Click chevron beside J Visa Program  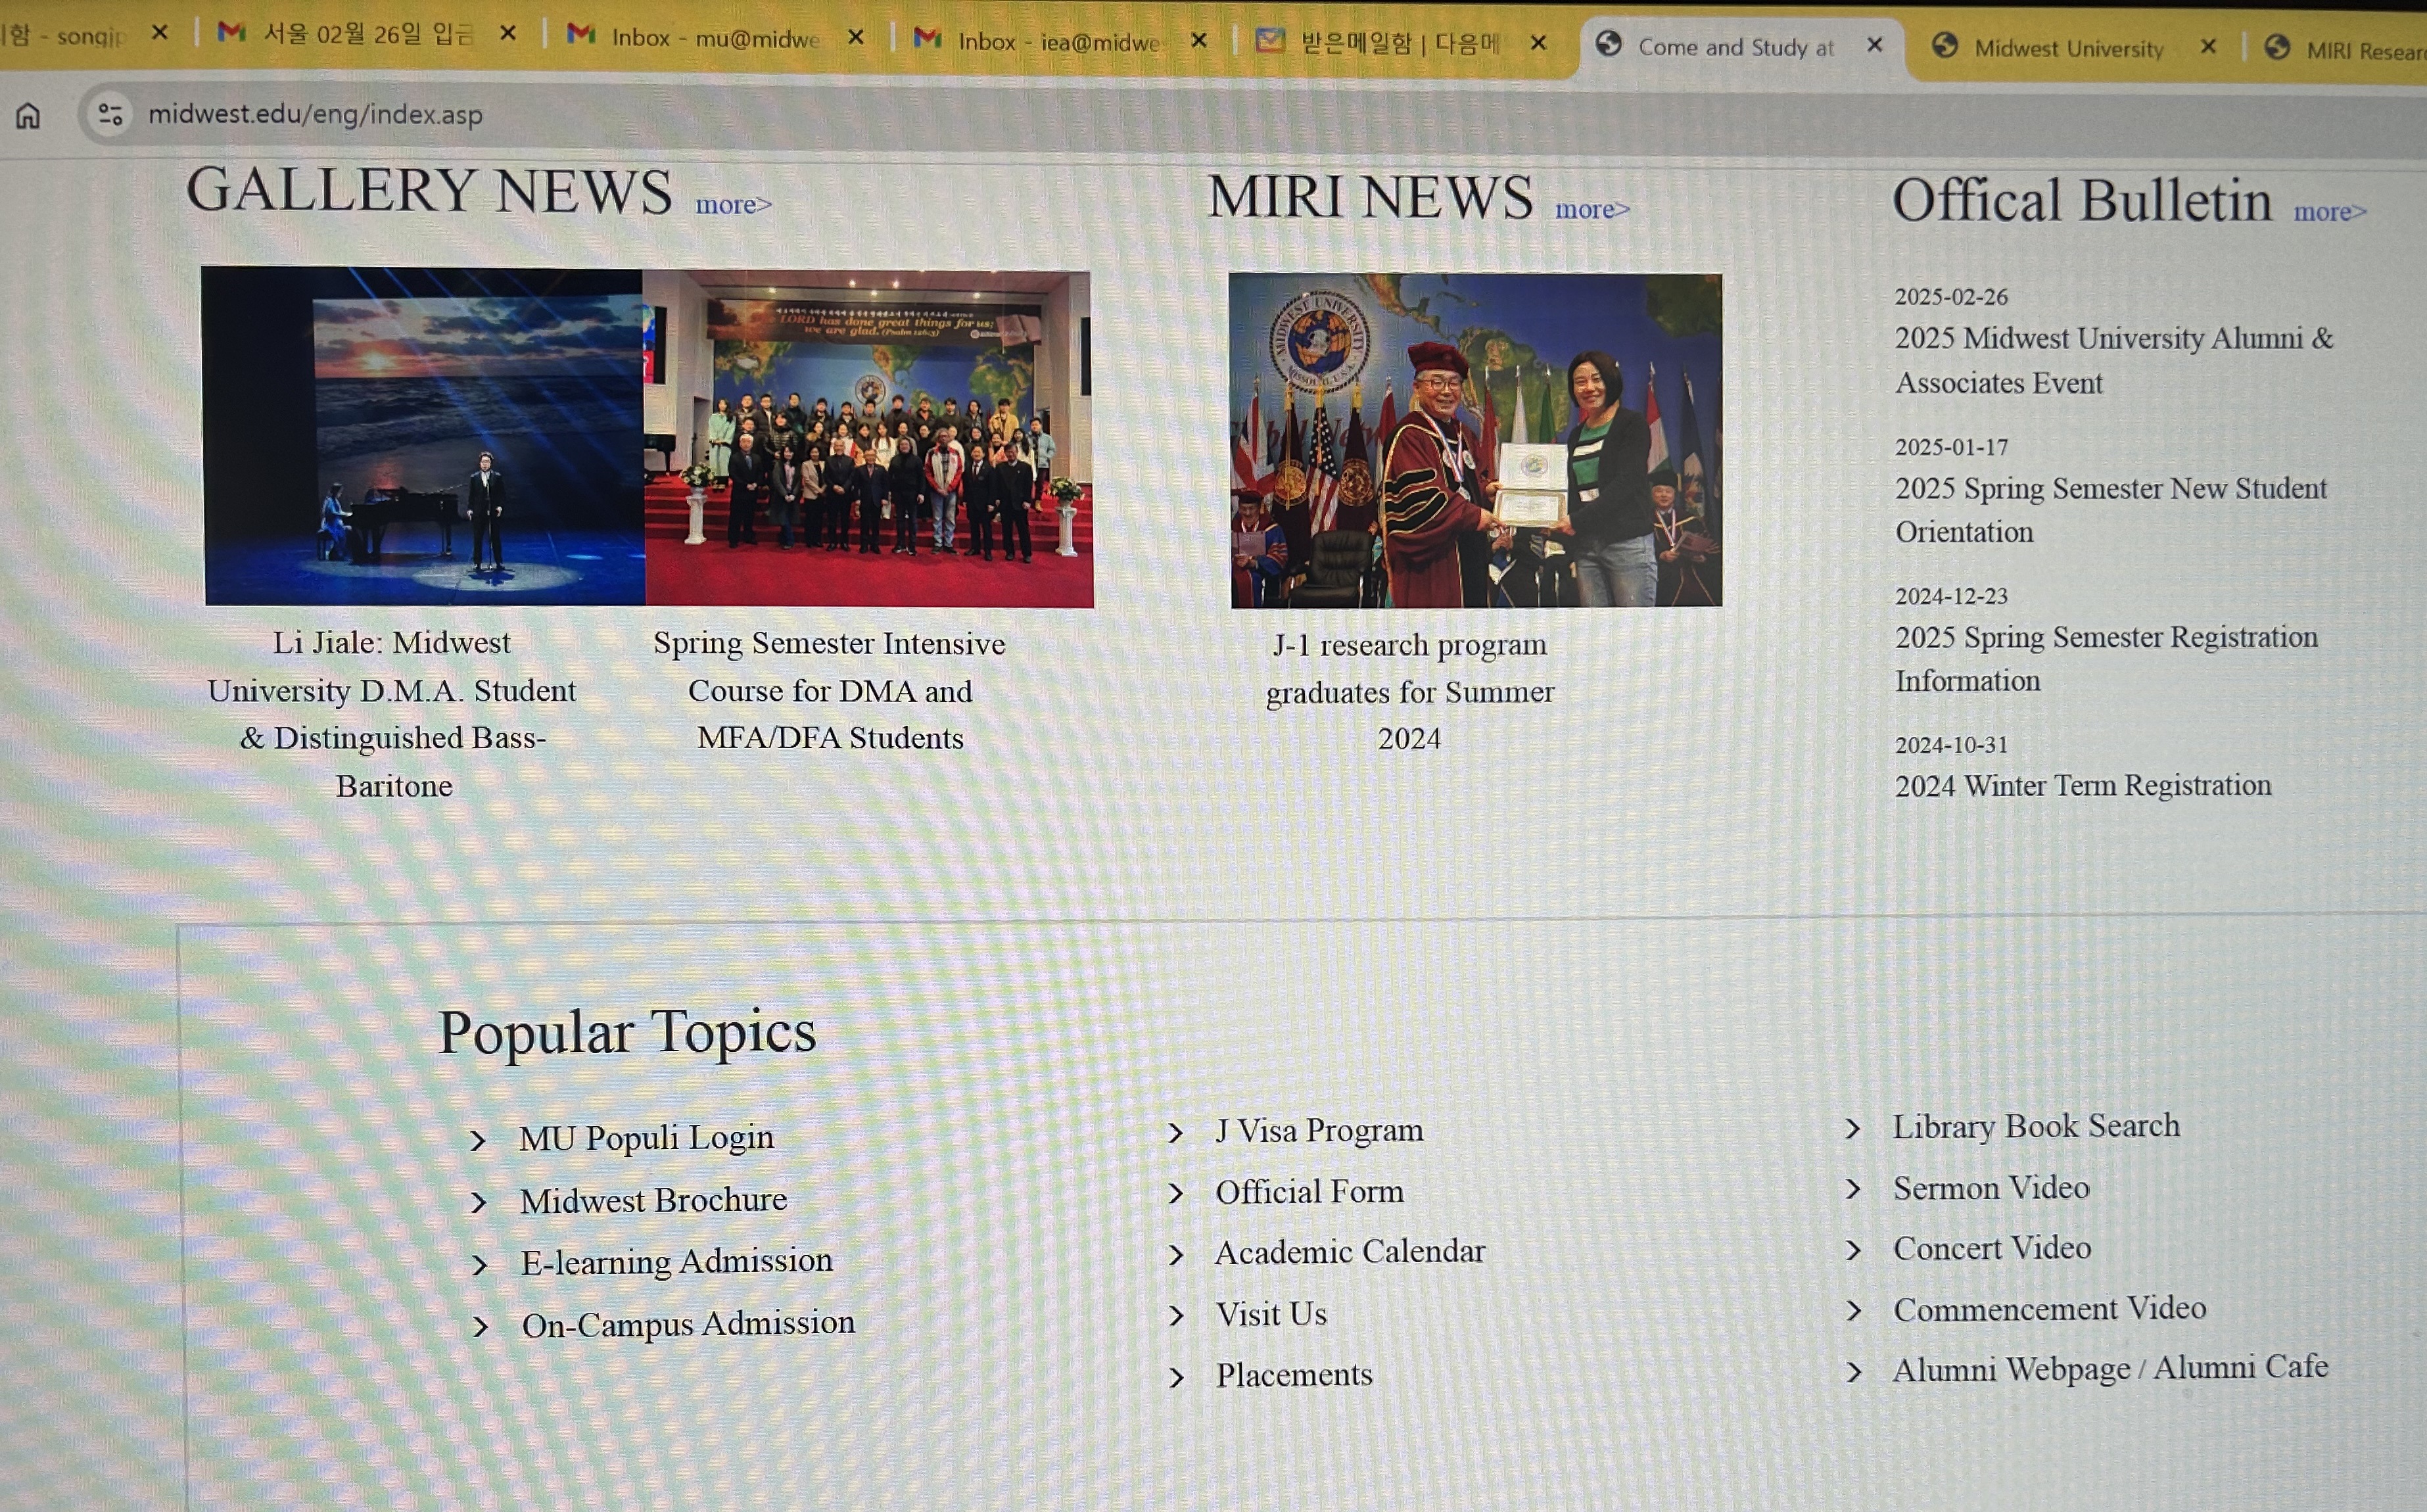[1176, 1133]
